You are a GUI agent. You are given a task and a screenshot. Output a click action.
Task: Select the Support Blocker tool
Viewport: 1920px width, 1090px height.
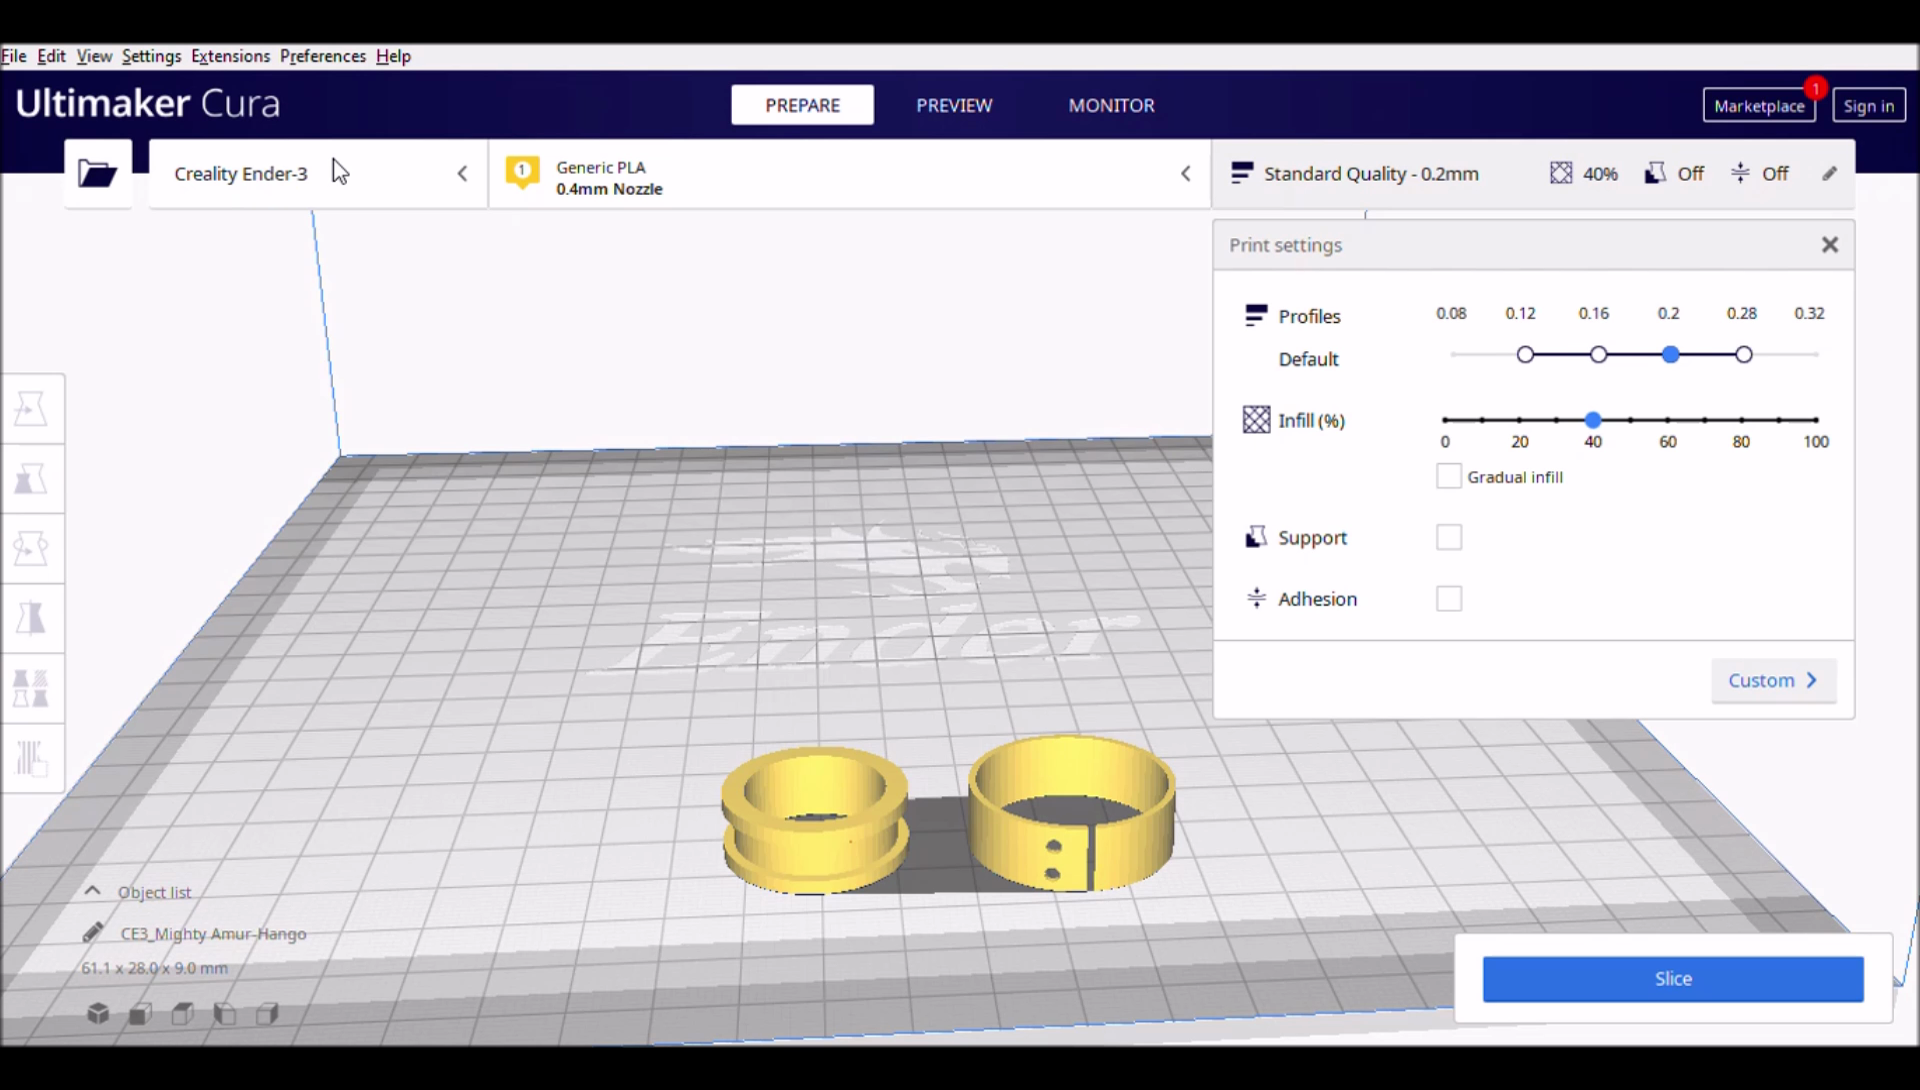pos(32,759)
